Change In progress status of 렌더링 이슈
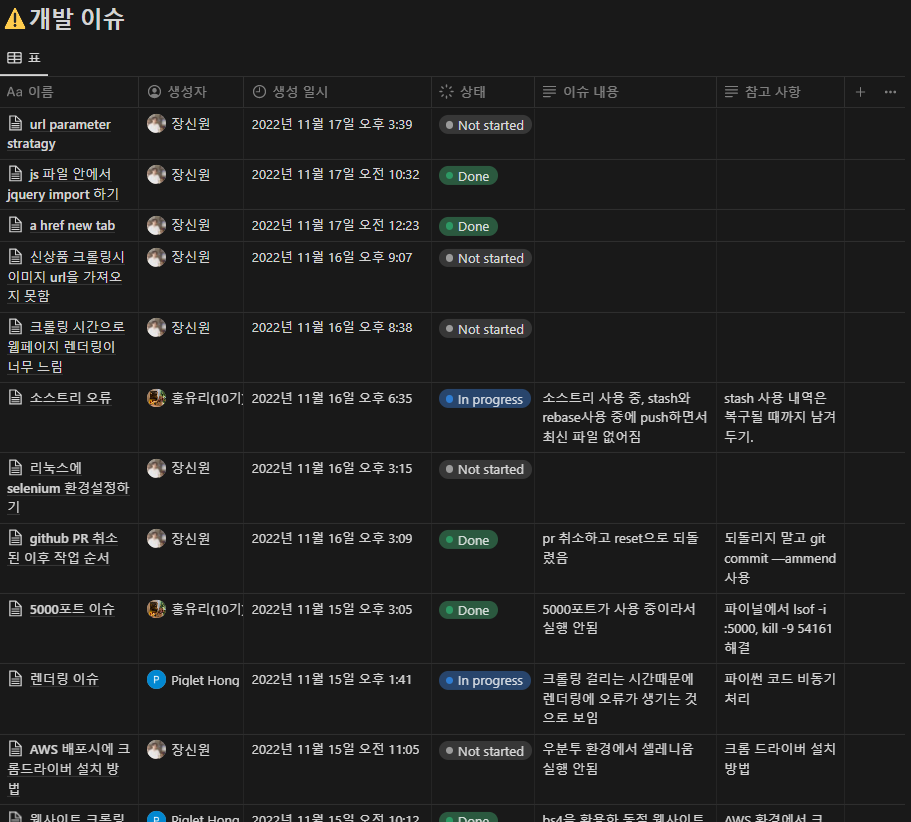The image size is (911, 822). [x=485, y=680]
